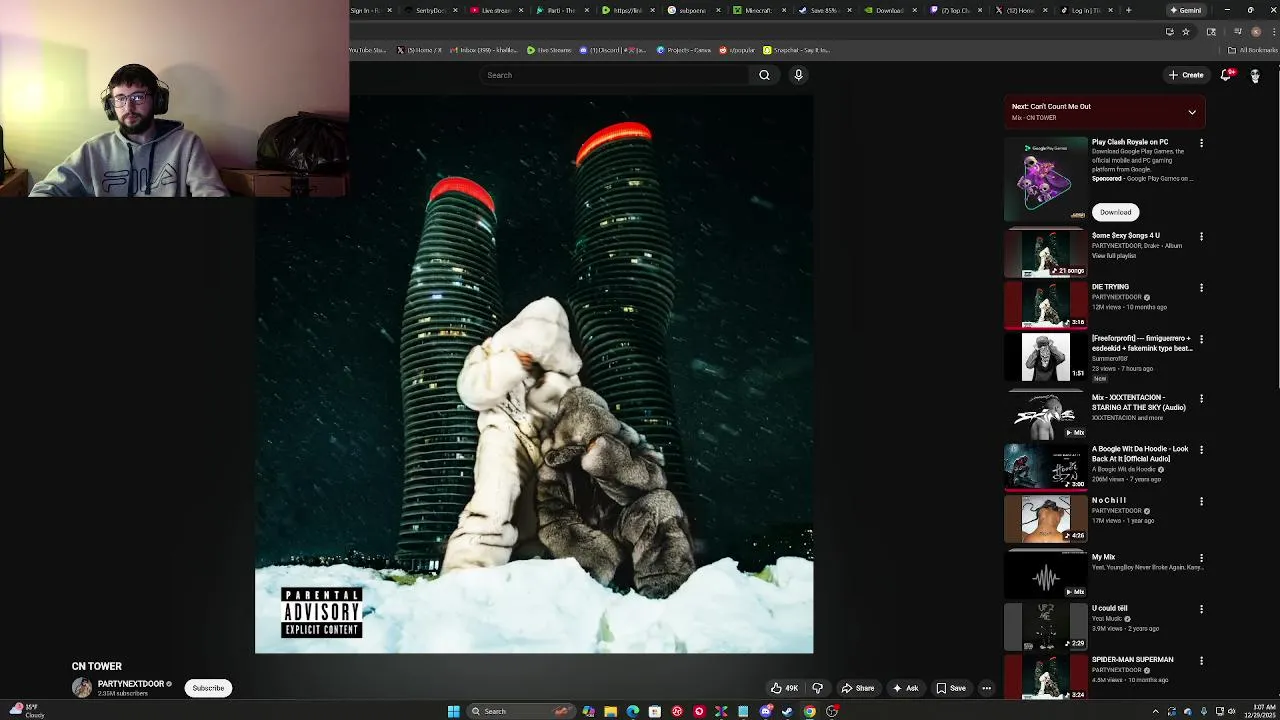Open U could tell video thumbnail

1045,626
